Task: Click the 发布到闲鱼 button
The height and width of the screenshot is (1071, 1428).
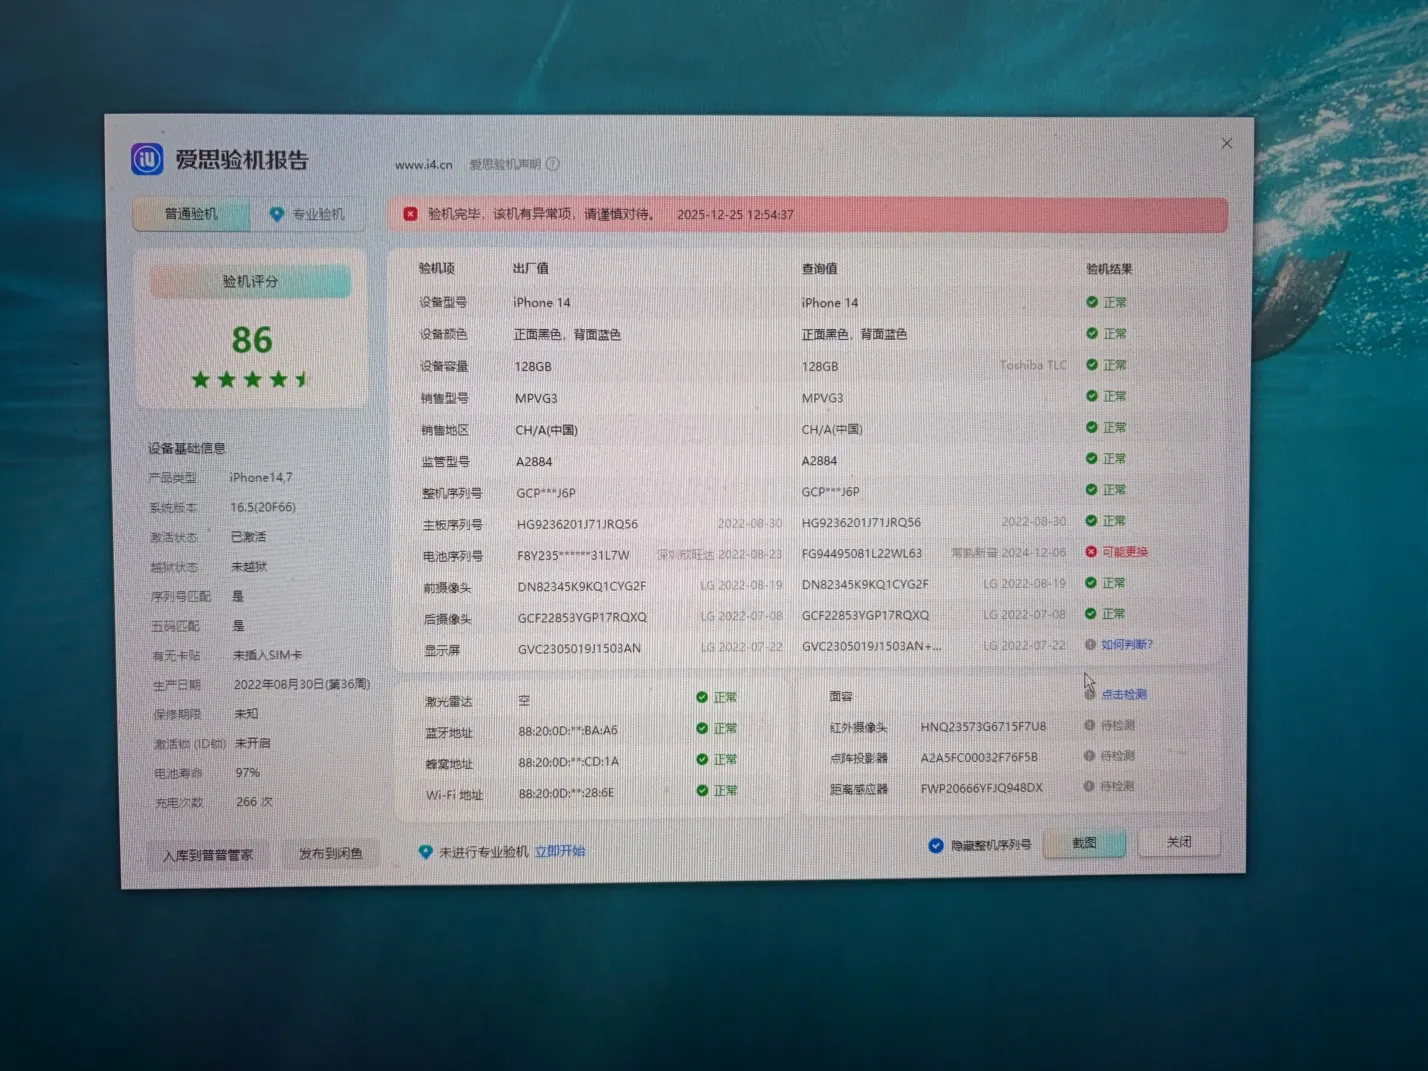Action: pyautogui.click(x=331, y=854)
